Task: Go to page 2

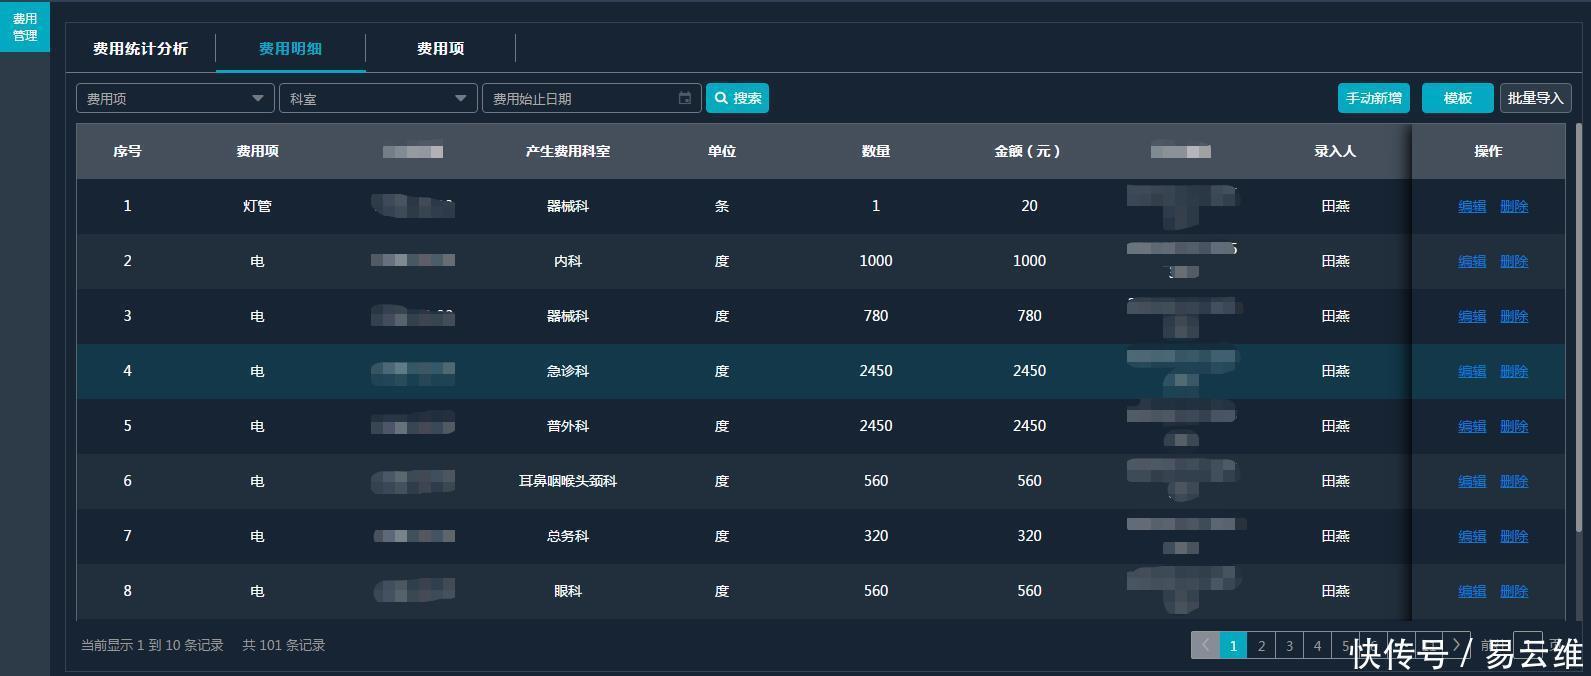Action: click(1261, 645)
